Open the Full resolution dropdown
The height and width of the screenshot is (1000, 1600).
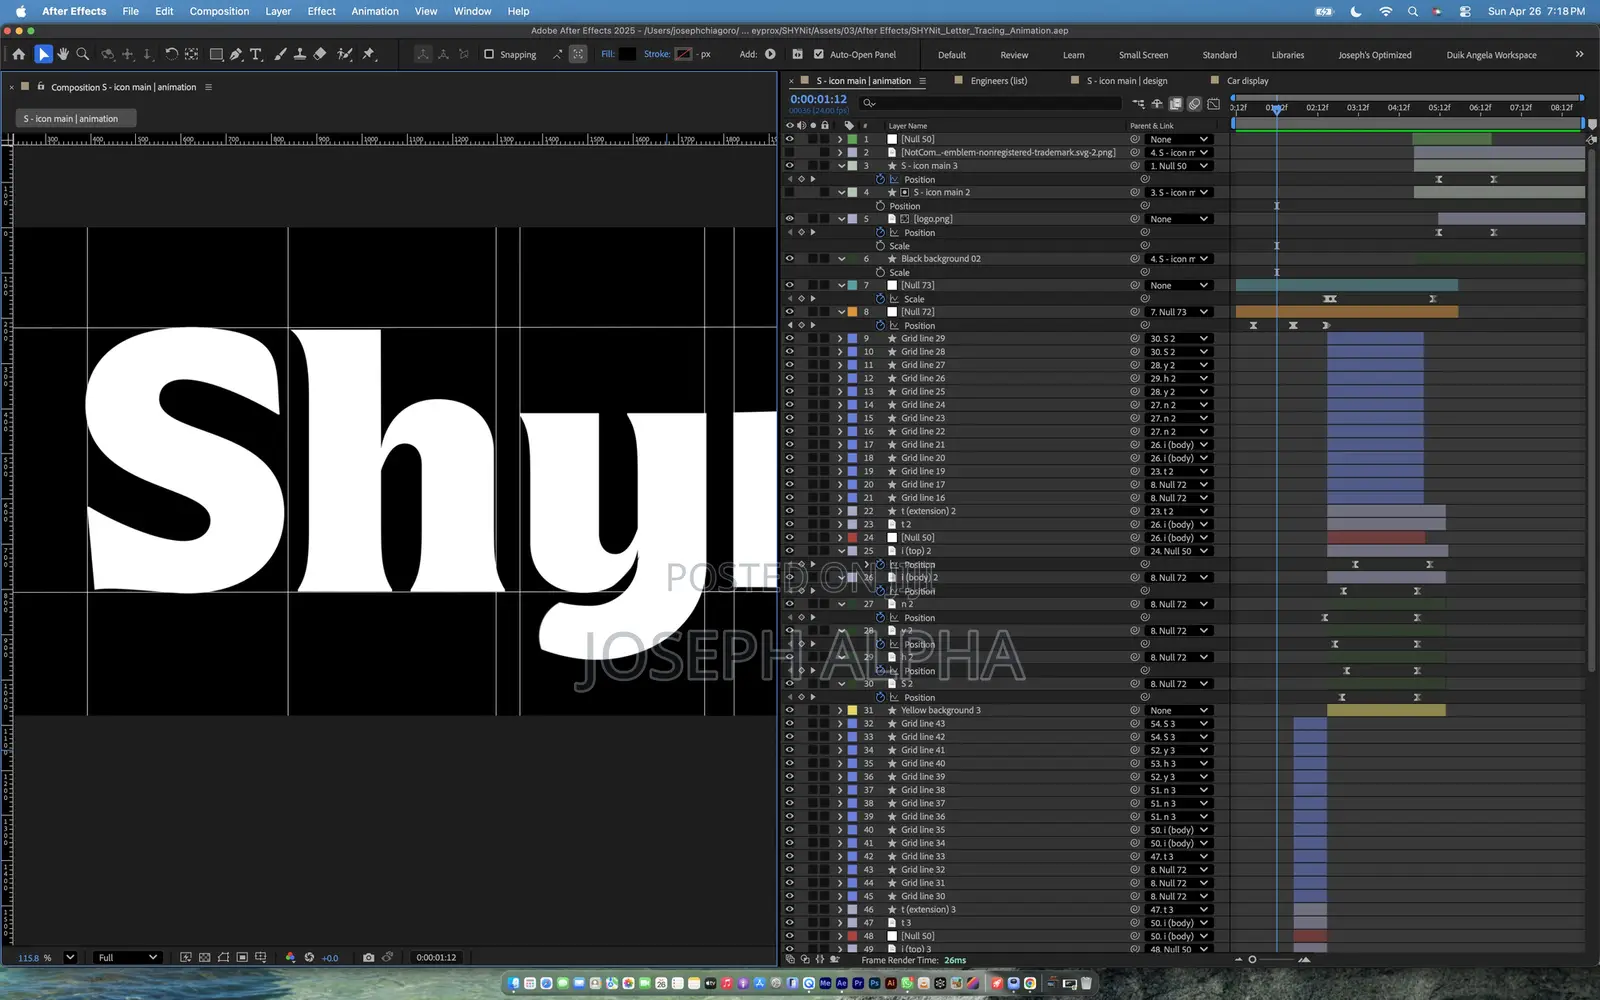[127, 957]
